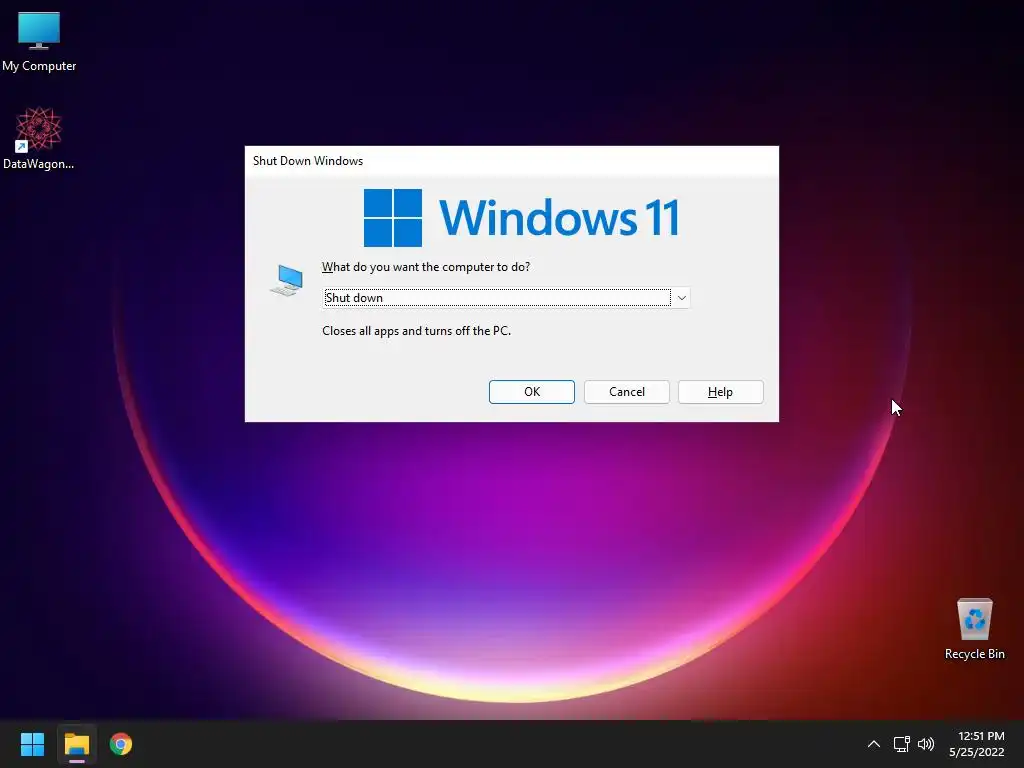1024x768 pixels.
Task: Open the Windows Start menu
Action: pyautogui.click(x=32, y=744)
